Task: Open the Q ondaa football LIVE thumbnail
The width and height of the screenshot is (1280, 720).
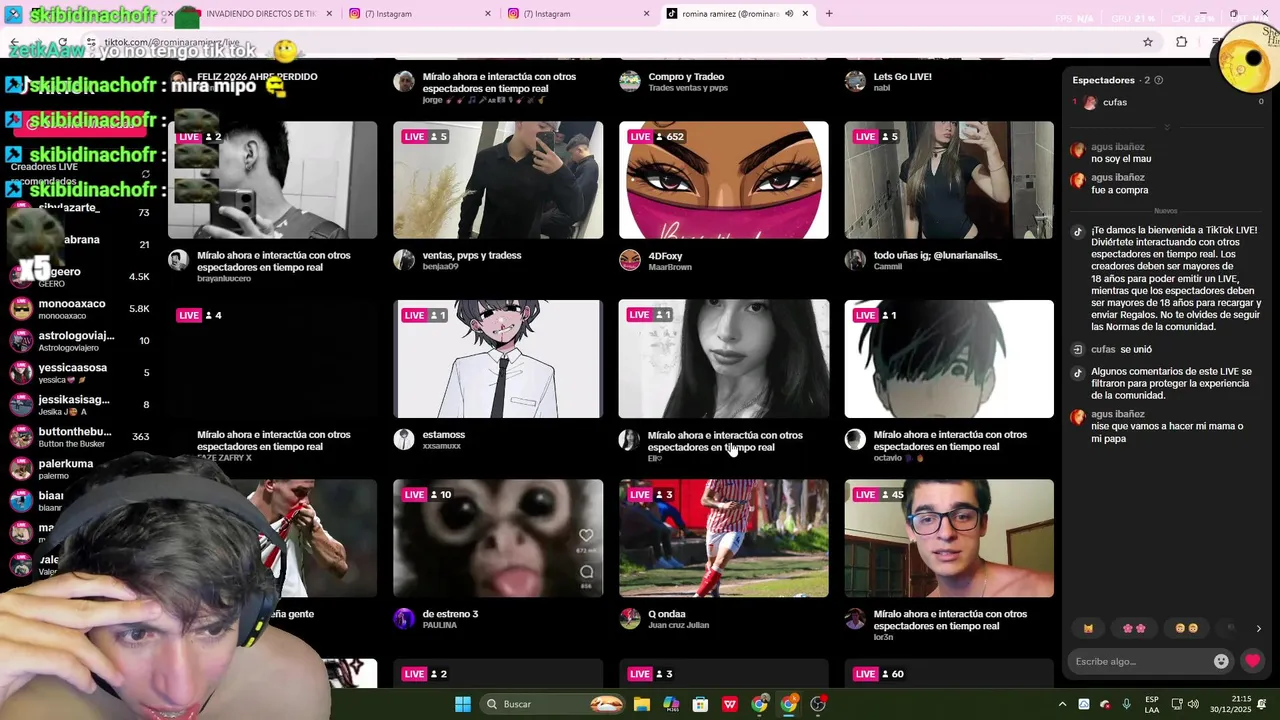Action: 724,538
